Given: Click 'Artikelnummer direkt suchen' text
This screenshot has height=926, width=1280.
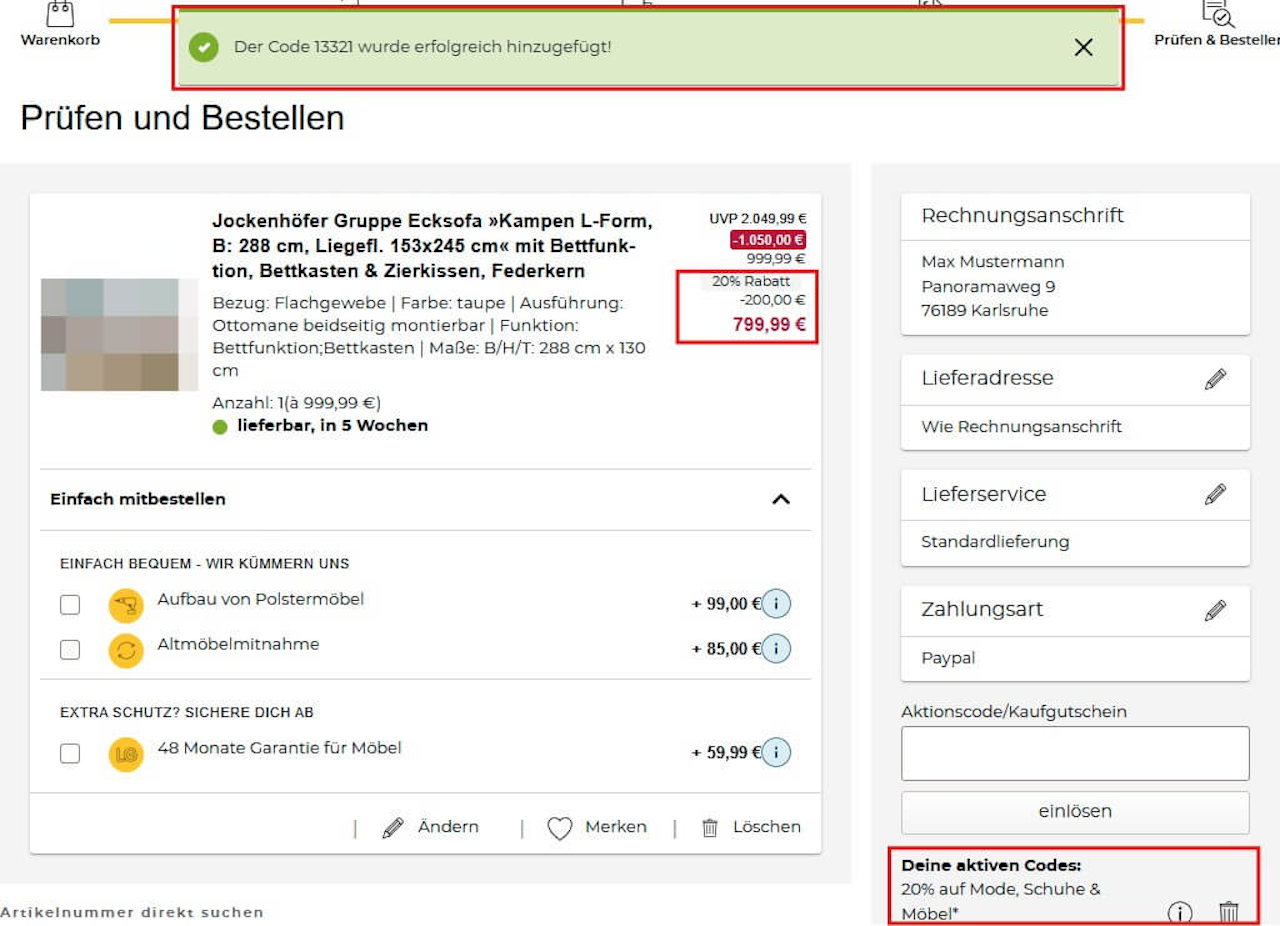Looking at the screenshot, I should 132,912.
